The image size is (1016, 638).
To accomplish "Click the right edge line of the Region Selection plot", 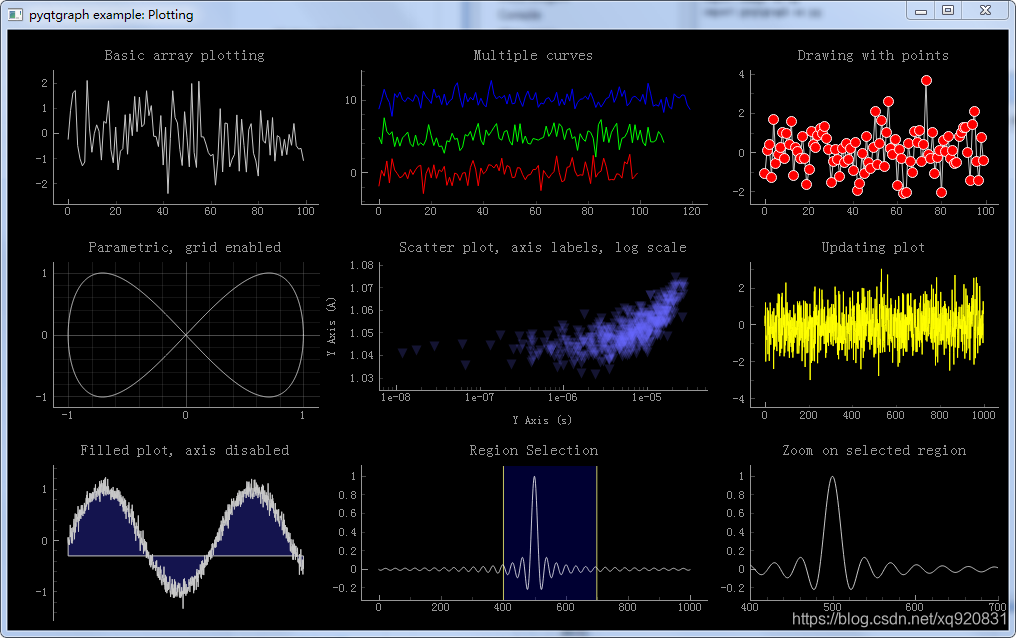I will [596, 532].
